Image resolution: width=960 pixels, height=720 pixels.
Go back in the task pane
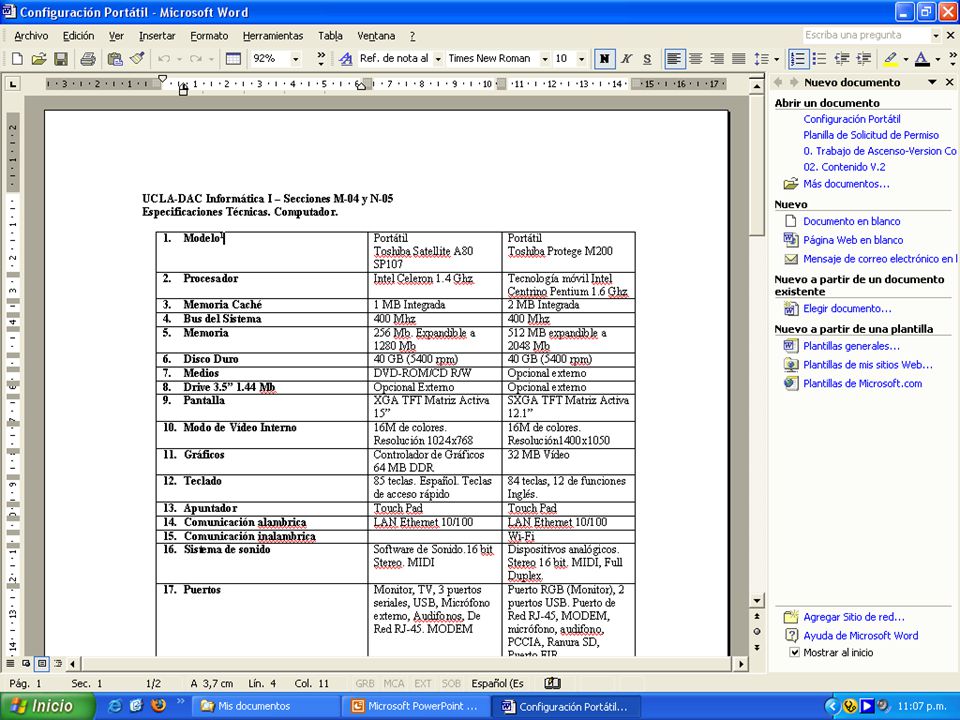[778, 82]
